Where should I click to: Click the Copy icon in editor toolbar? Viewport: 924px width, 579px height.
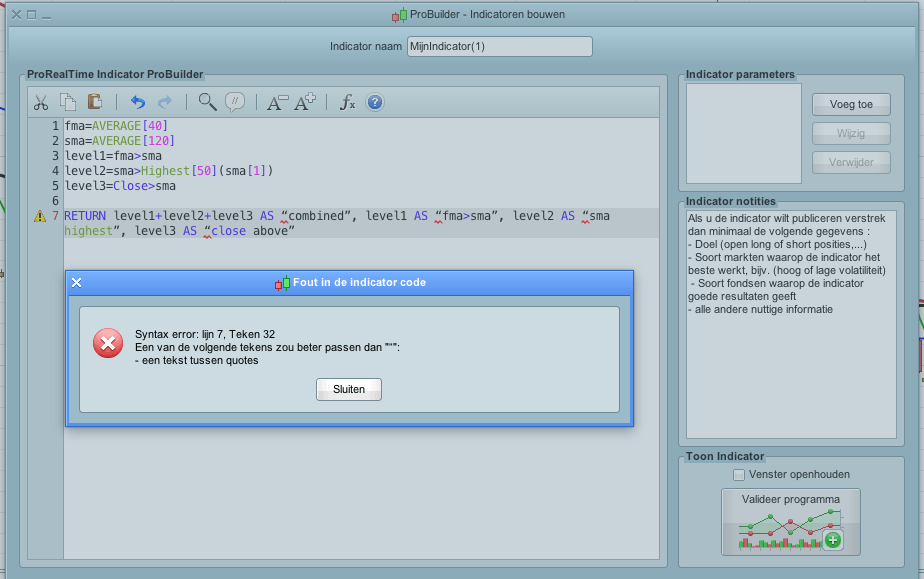68,102
